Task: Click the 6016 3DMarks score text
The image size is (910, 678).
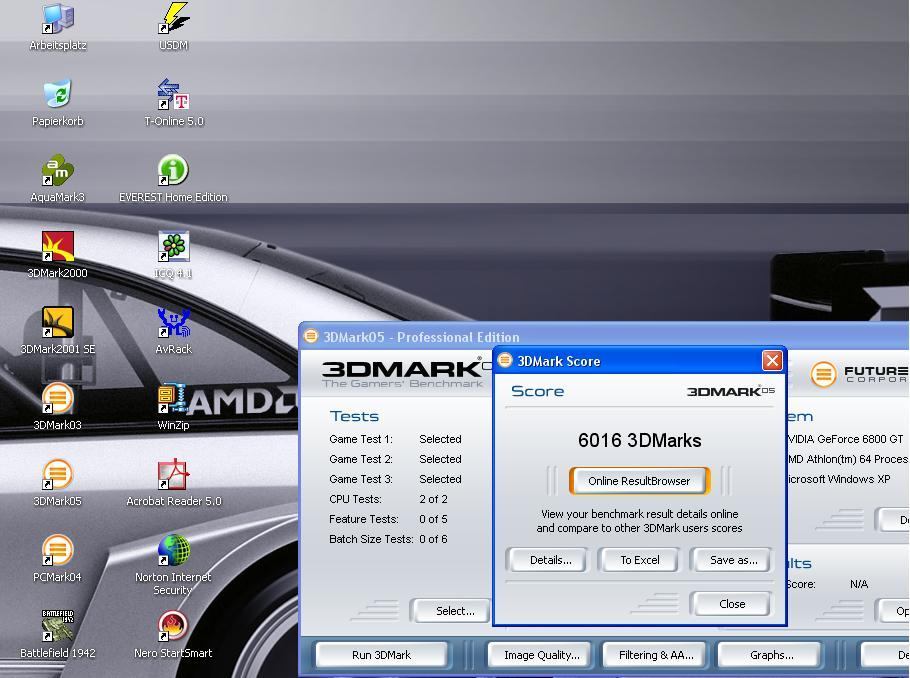Action: point(640,441)
